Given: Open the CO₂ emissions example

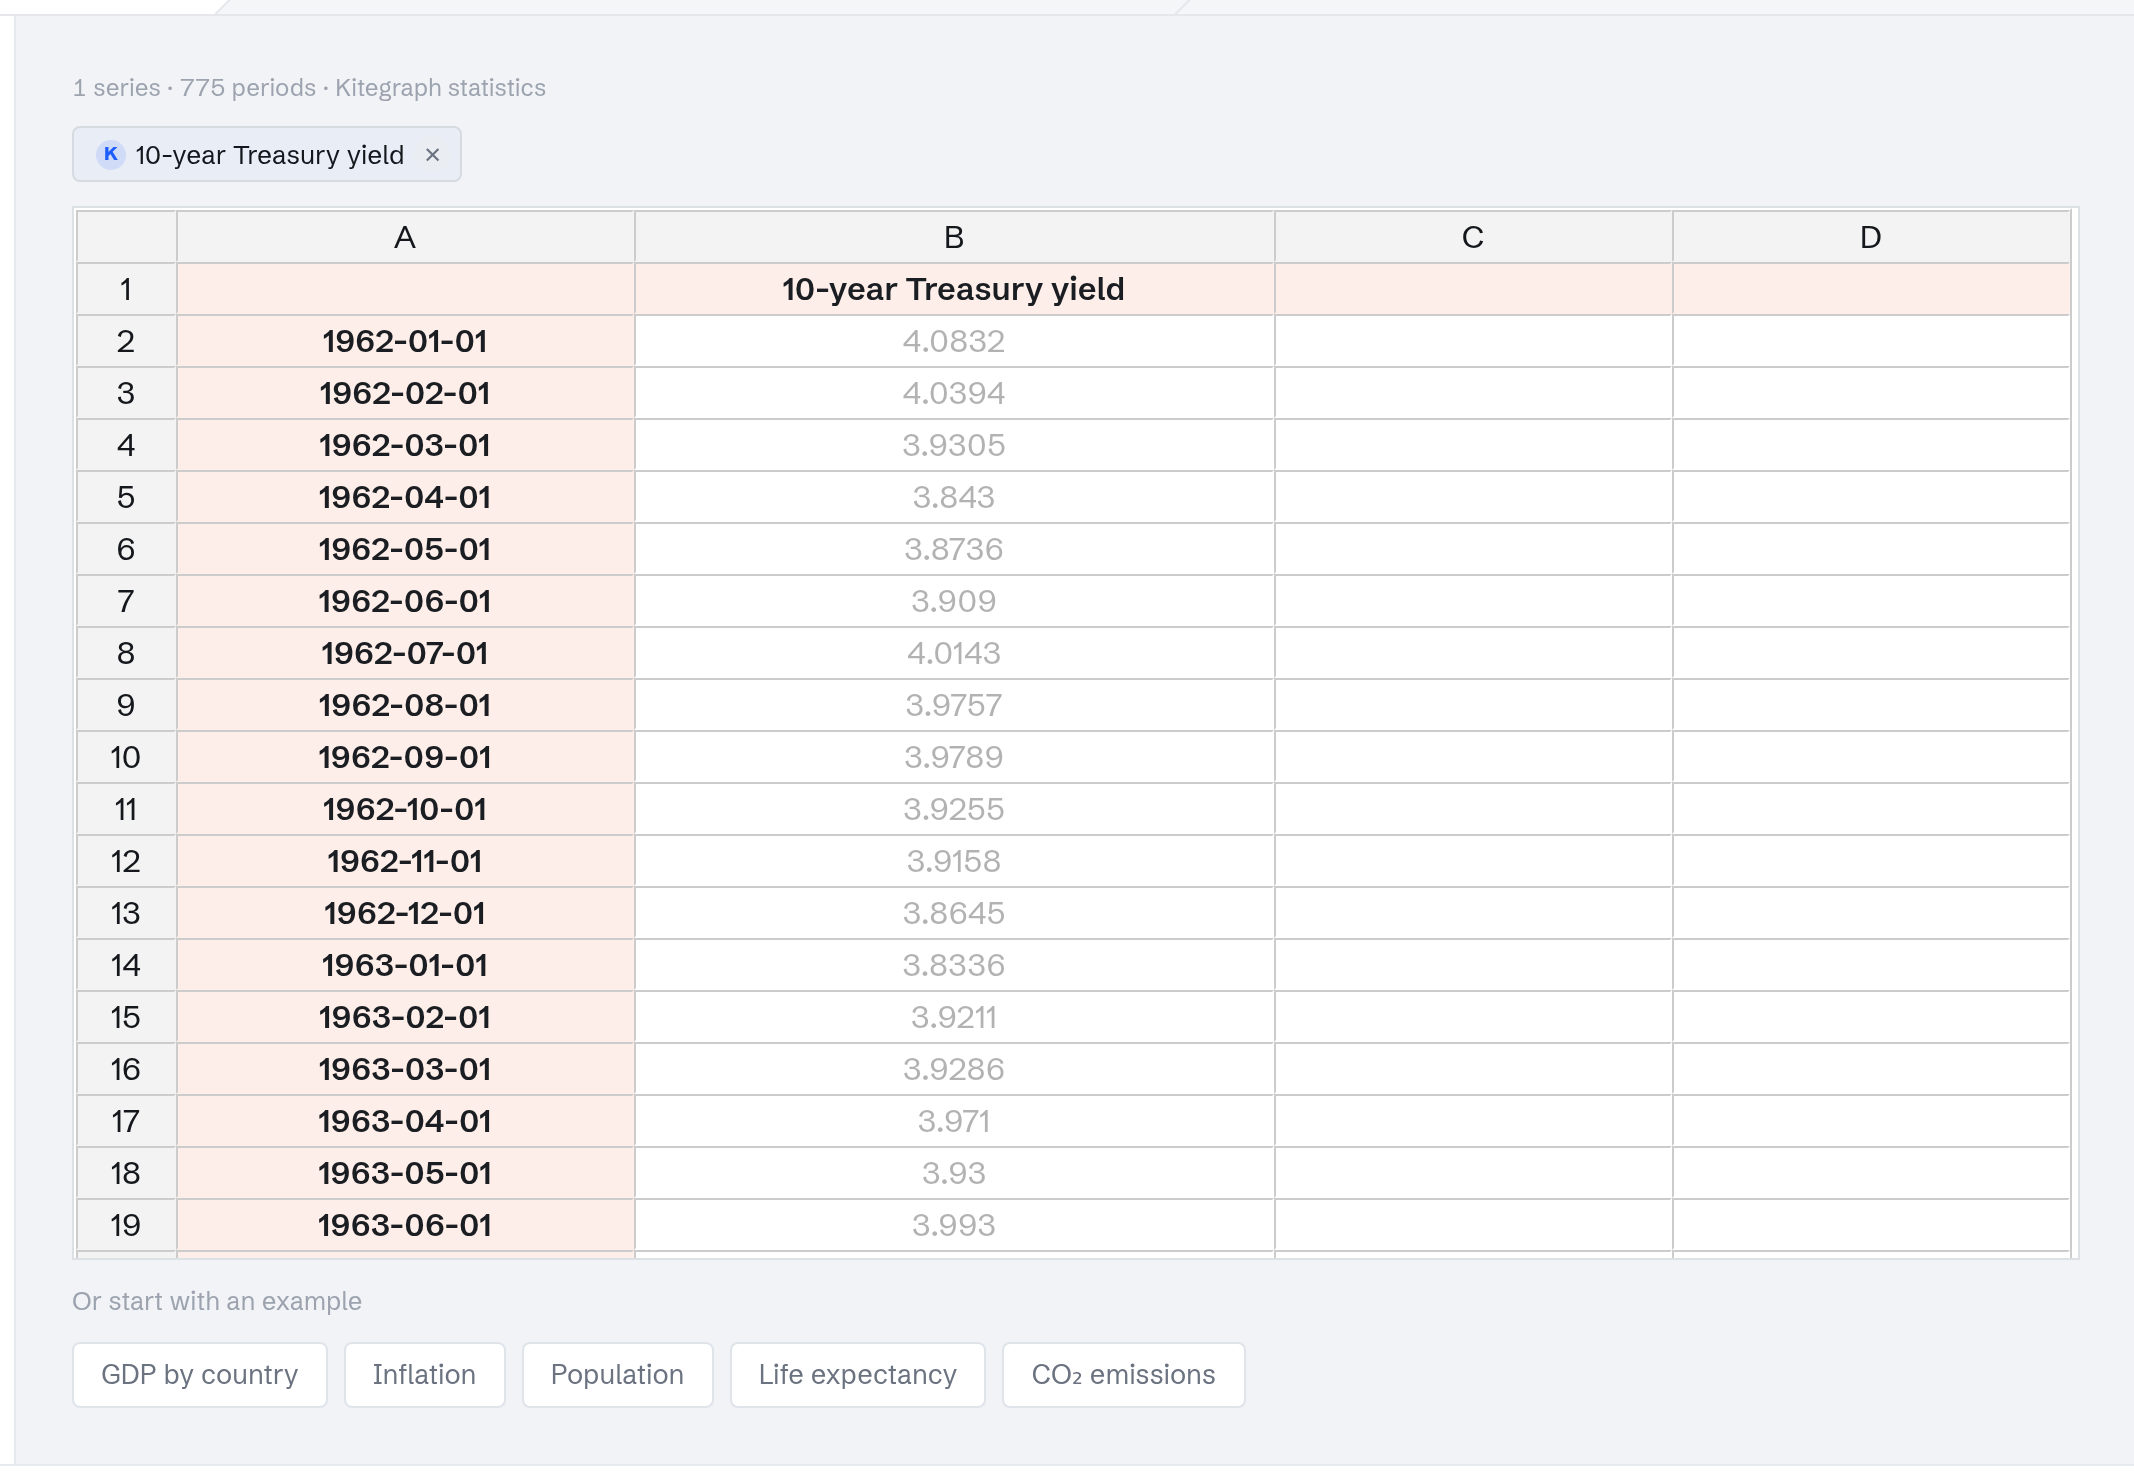Looking at the screenshot, I should (1123, 1375).
